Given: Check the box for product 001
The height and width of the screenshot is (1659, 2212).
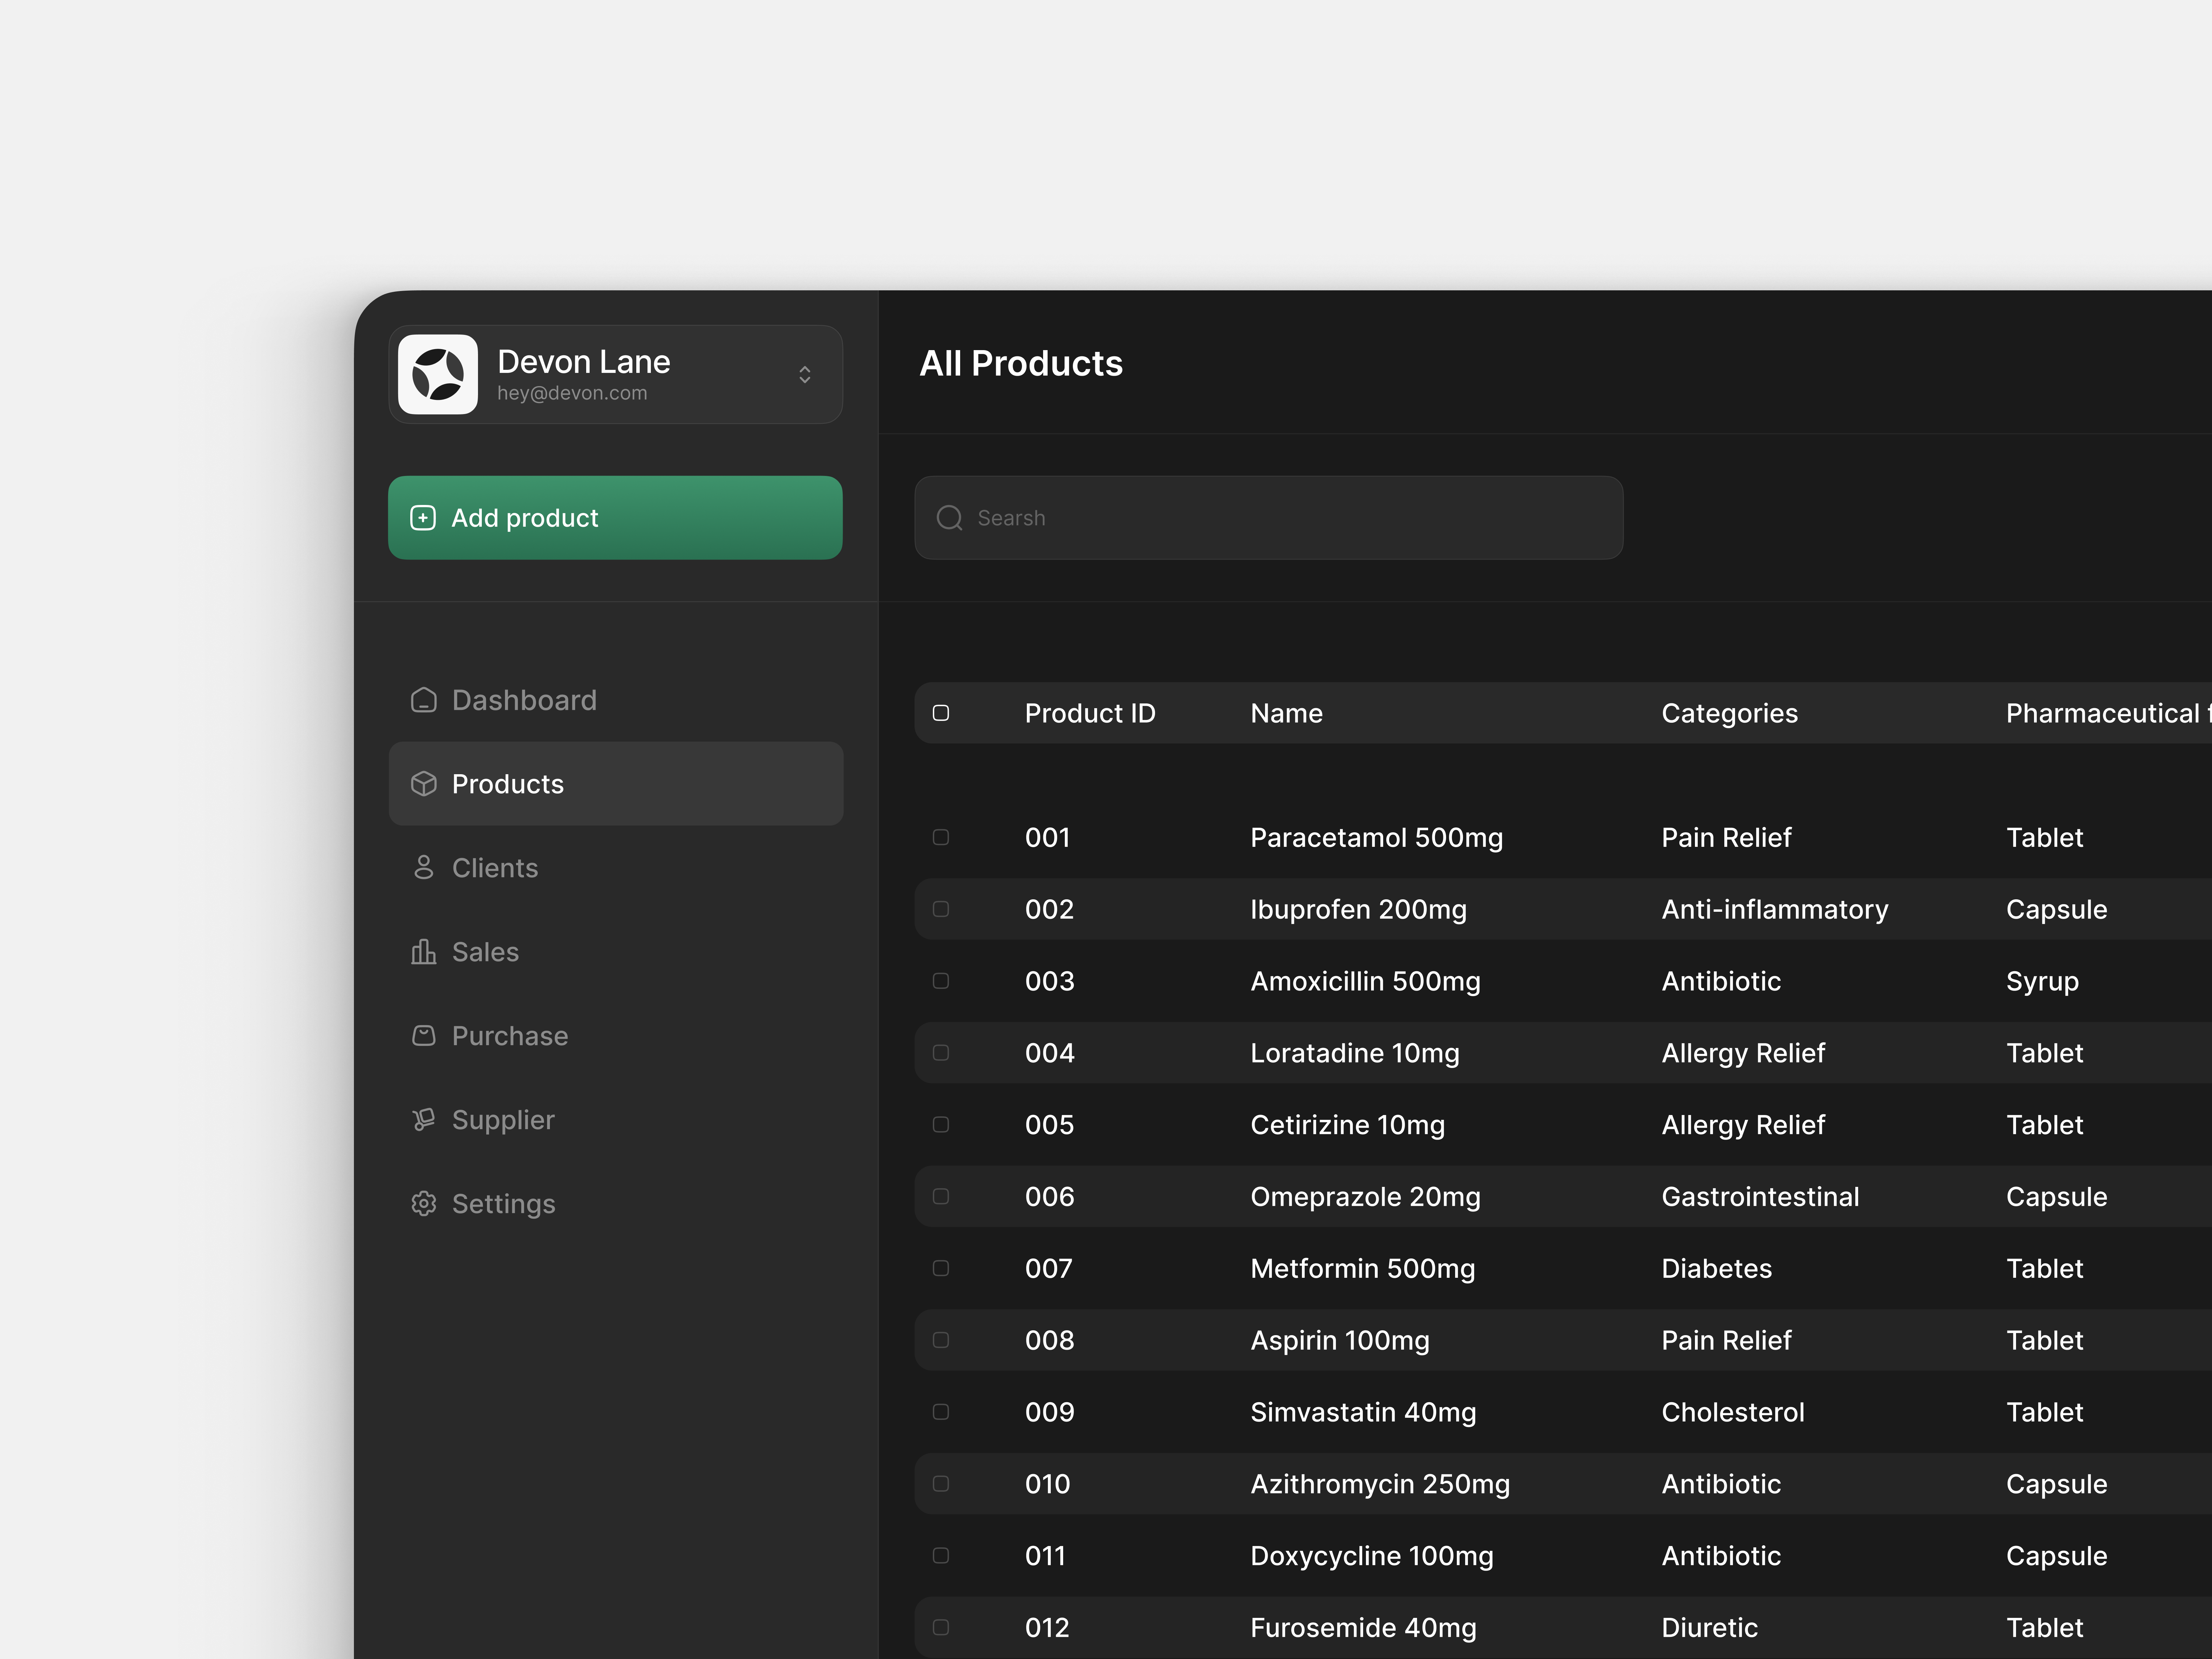Looking at the screenshot, I should [941, 837].
